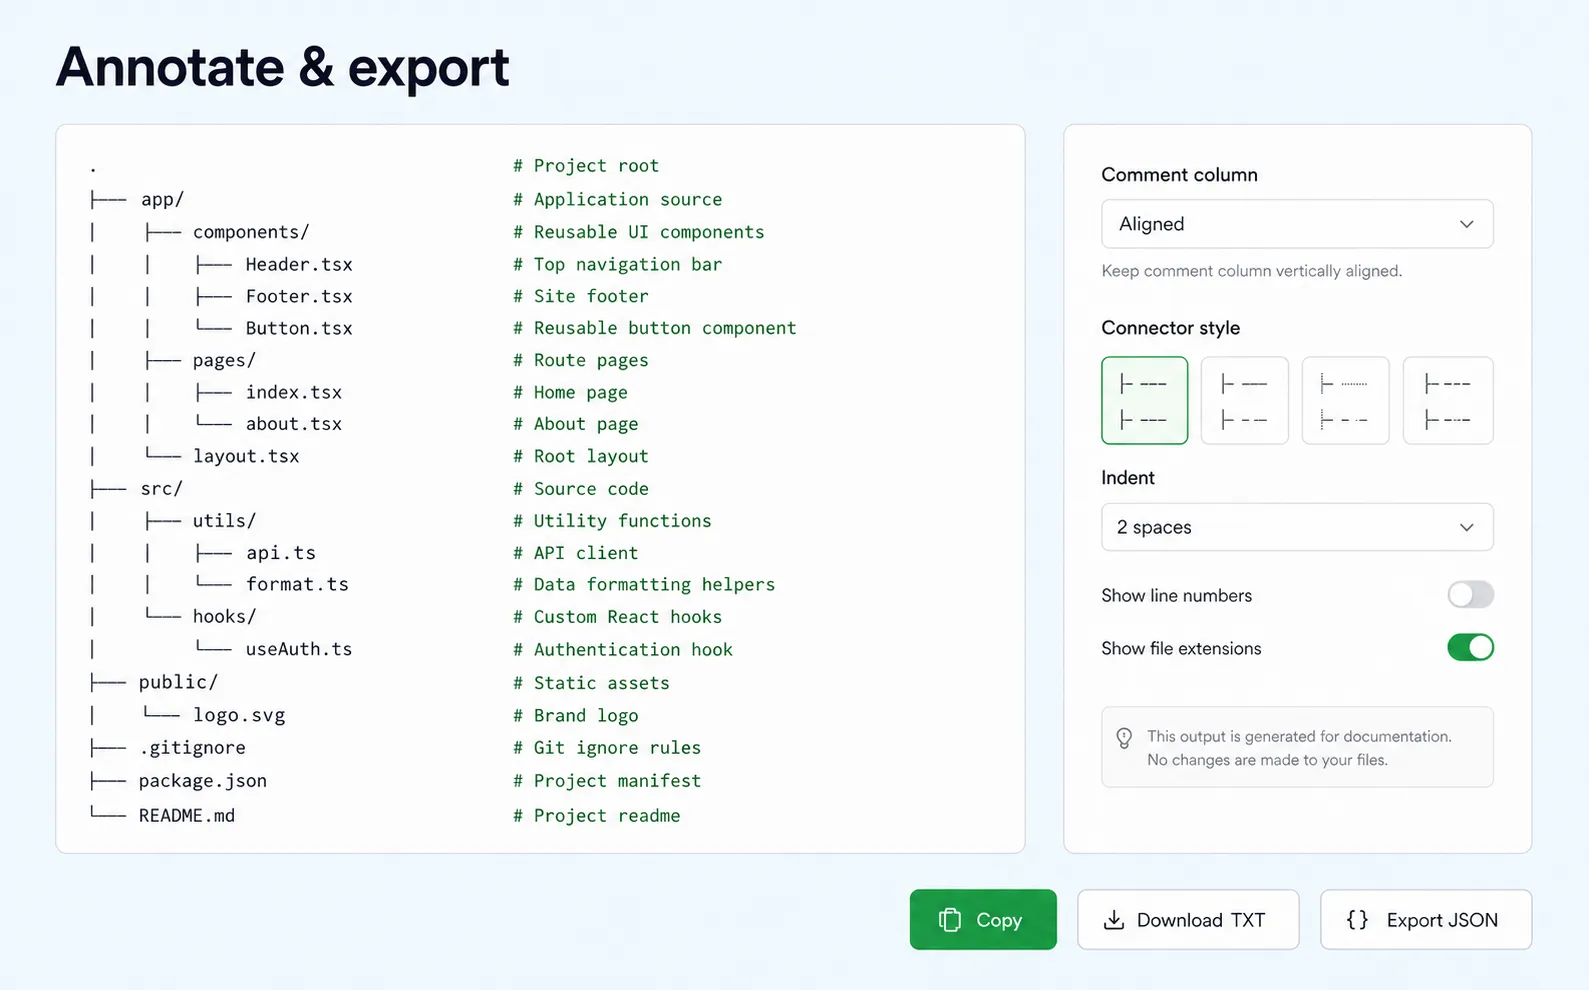This screenshot has width=1589, height=990.
Task: Select Footer.tsx in the tree
Action: [299, 296]
